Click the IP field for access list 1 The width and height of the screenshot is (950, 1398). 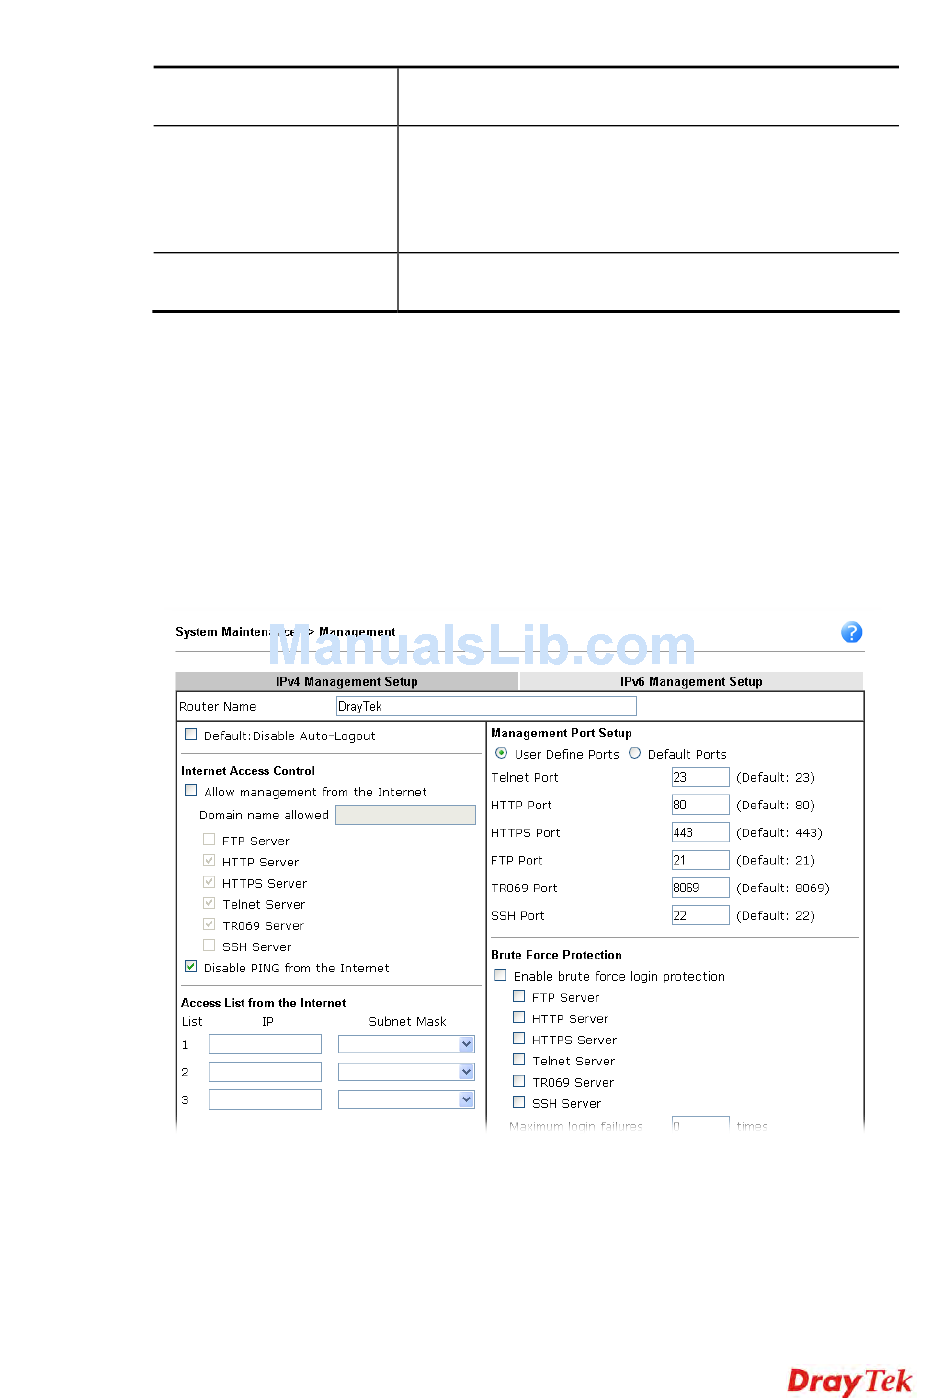coord(265,1044)
